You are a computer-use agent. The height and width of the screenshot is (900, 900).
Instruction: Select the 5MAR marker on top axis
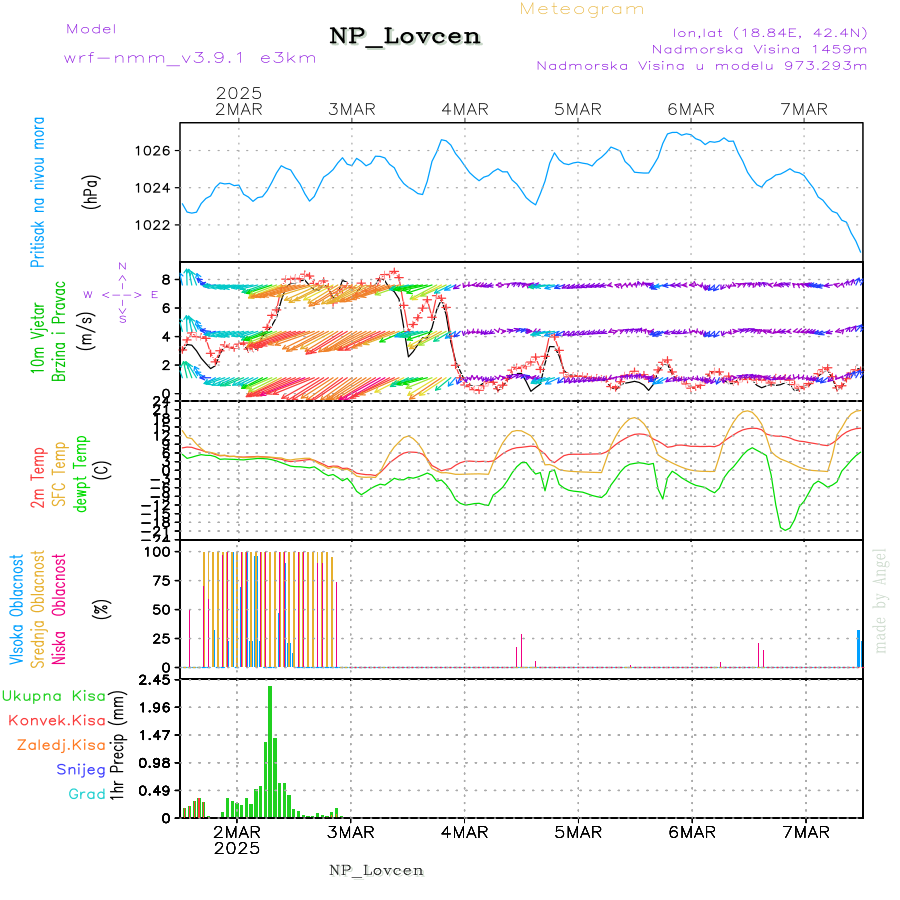click(577, 109)
